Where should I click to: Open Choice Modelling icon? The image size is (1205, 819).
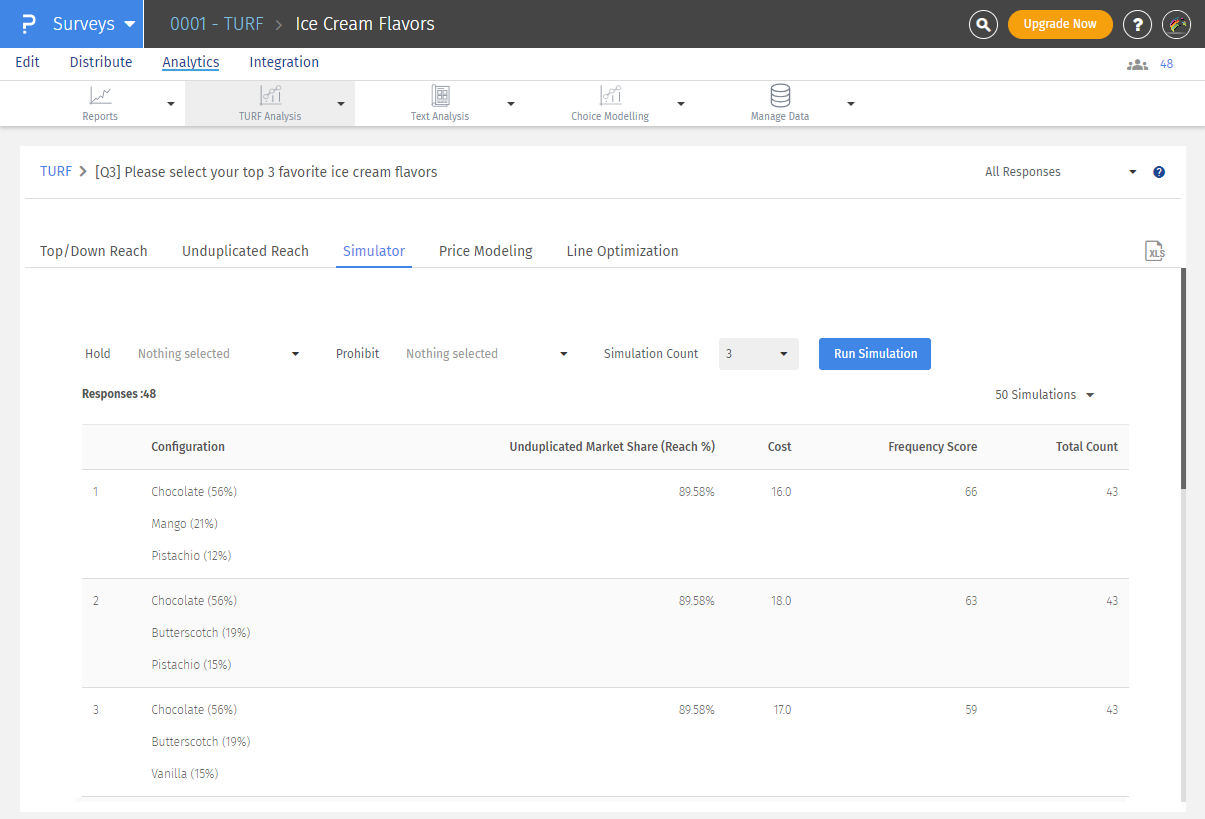[x=610, y=96]
